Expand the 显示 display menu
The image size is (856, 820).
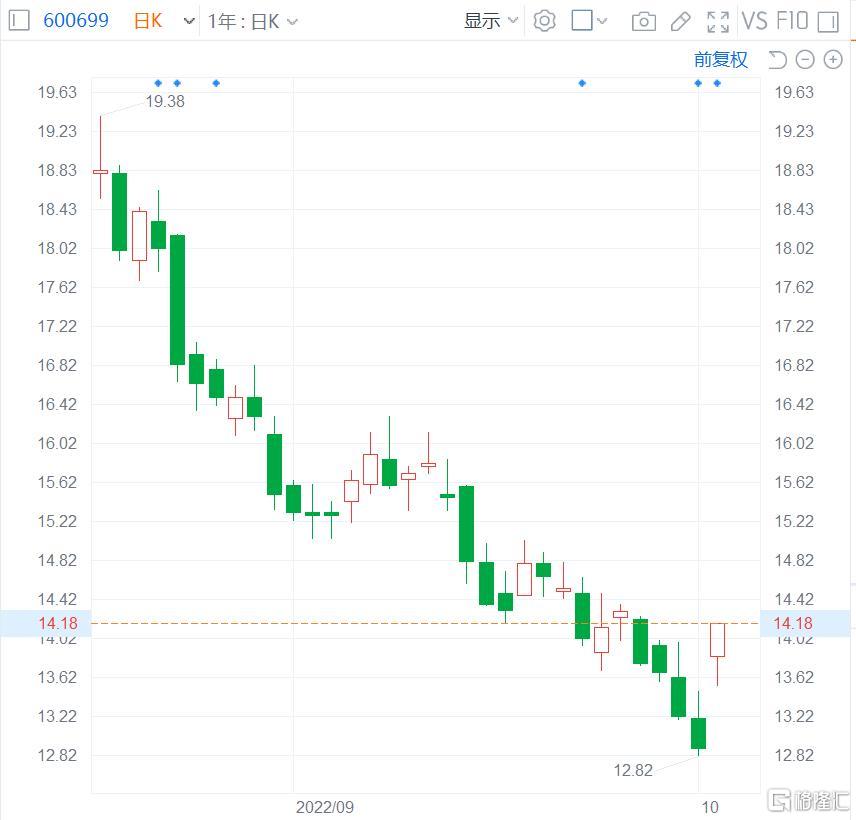[490, 21]
